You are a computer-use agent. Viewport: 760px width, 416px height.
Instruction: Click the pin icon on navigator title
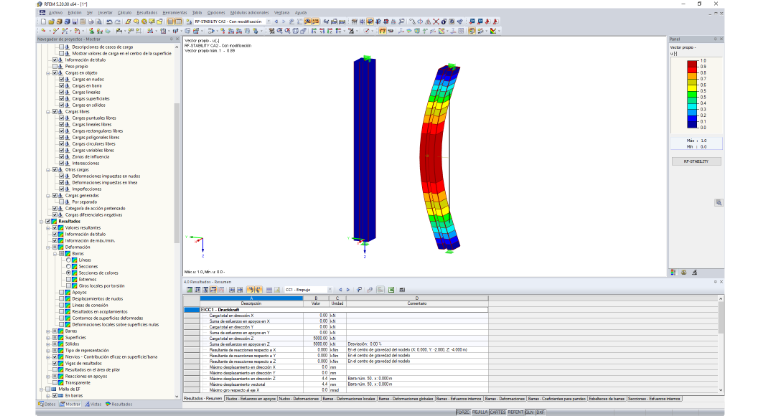pos(171,39)
